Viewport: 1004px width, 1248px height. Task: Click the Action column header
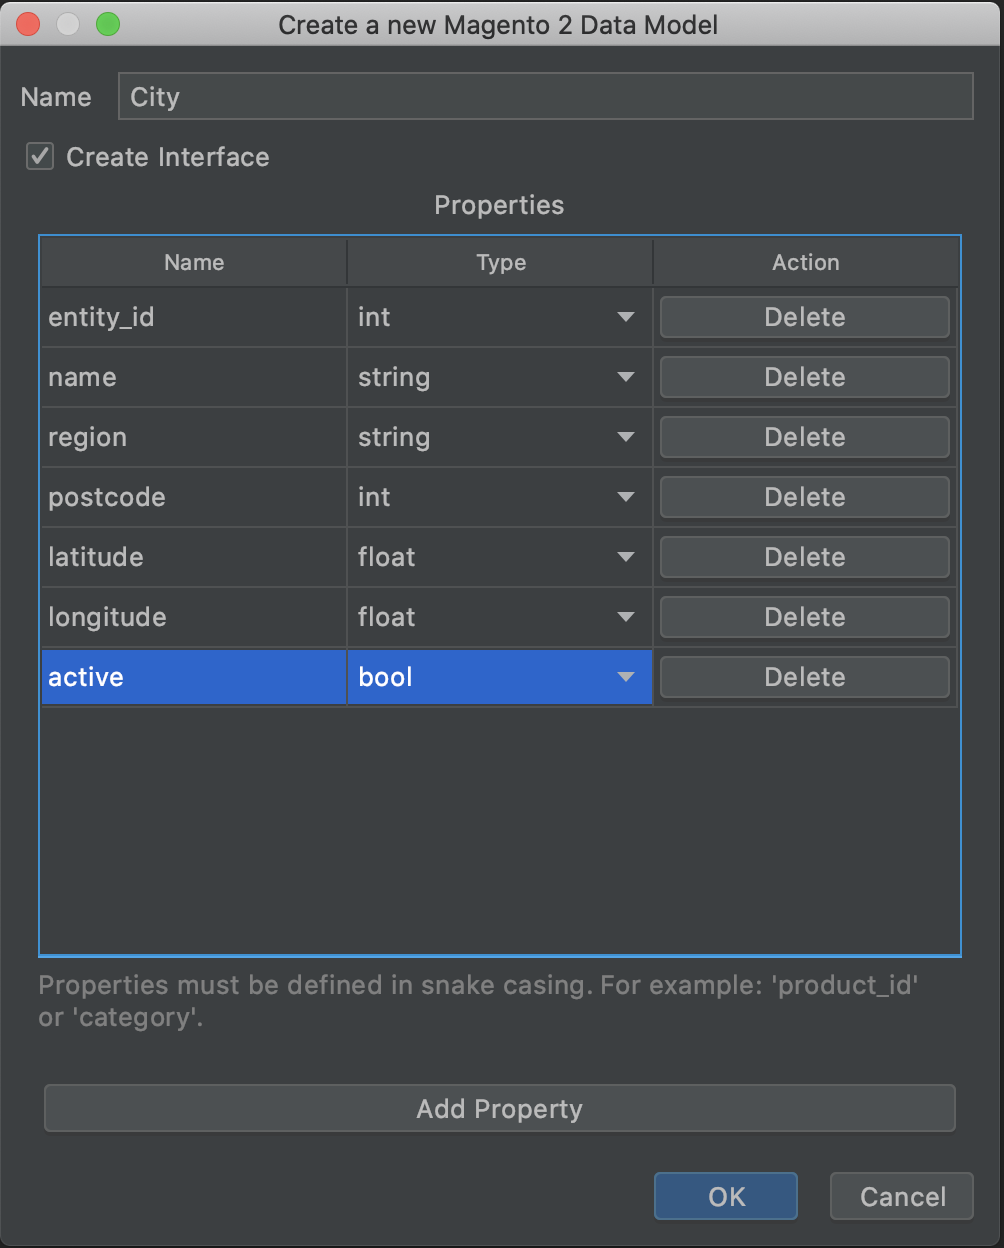pyautogui.click(x=806, y=262)
